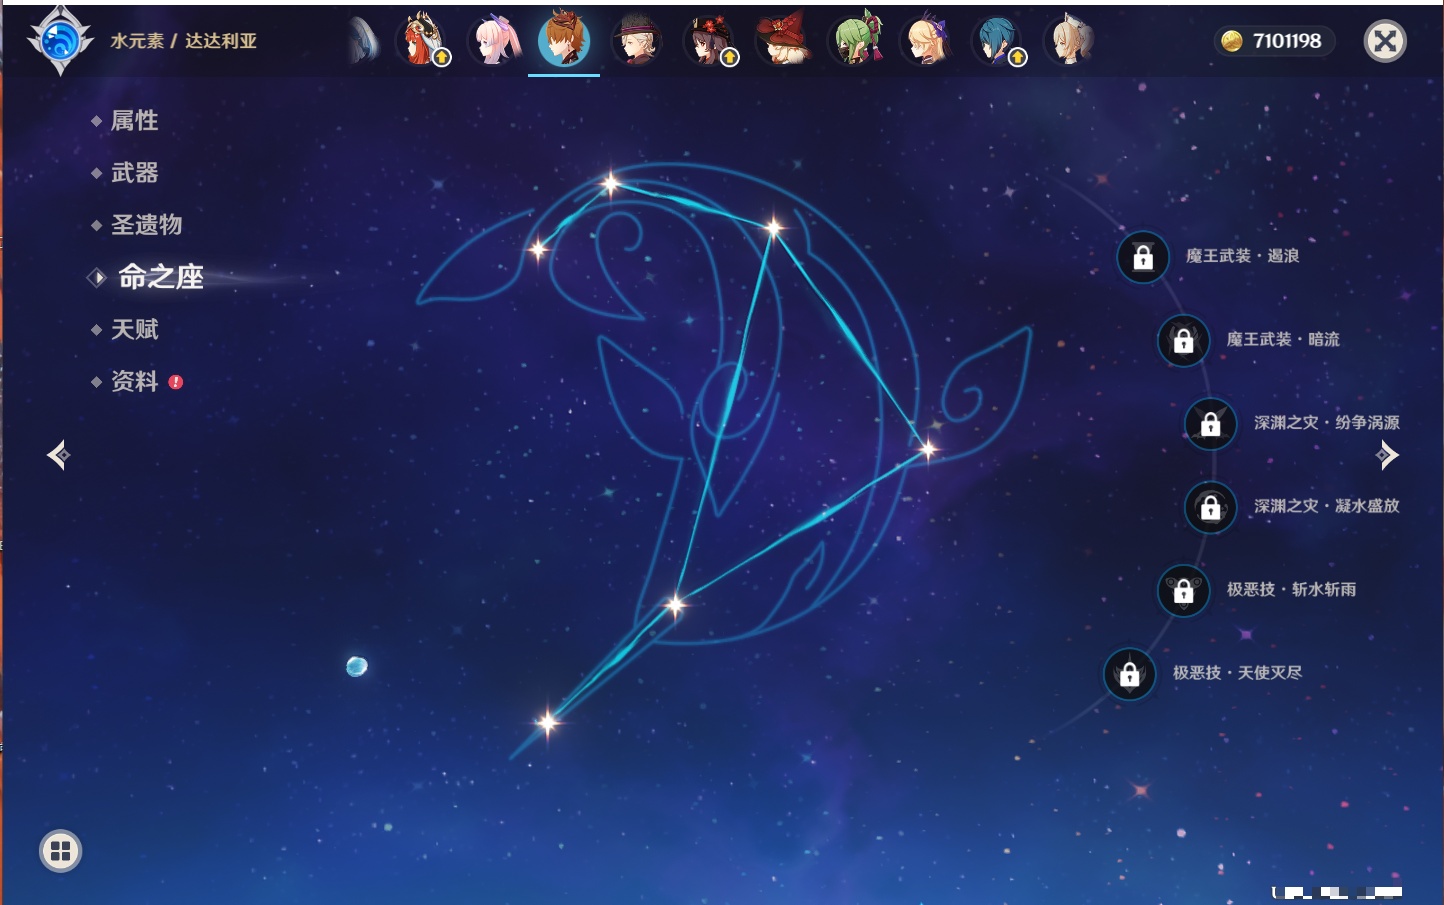The width and height of the screenshot is (1444, 905).
Task: Click the bottommost star at the whale's tail tip
Action: point(547,722)
